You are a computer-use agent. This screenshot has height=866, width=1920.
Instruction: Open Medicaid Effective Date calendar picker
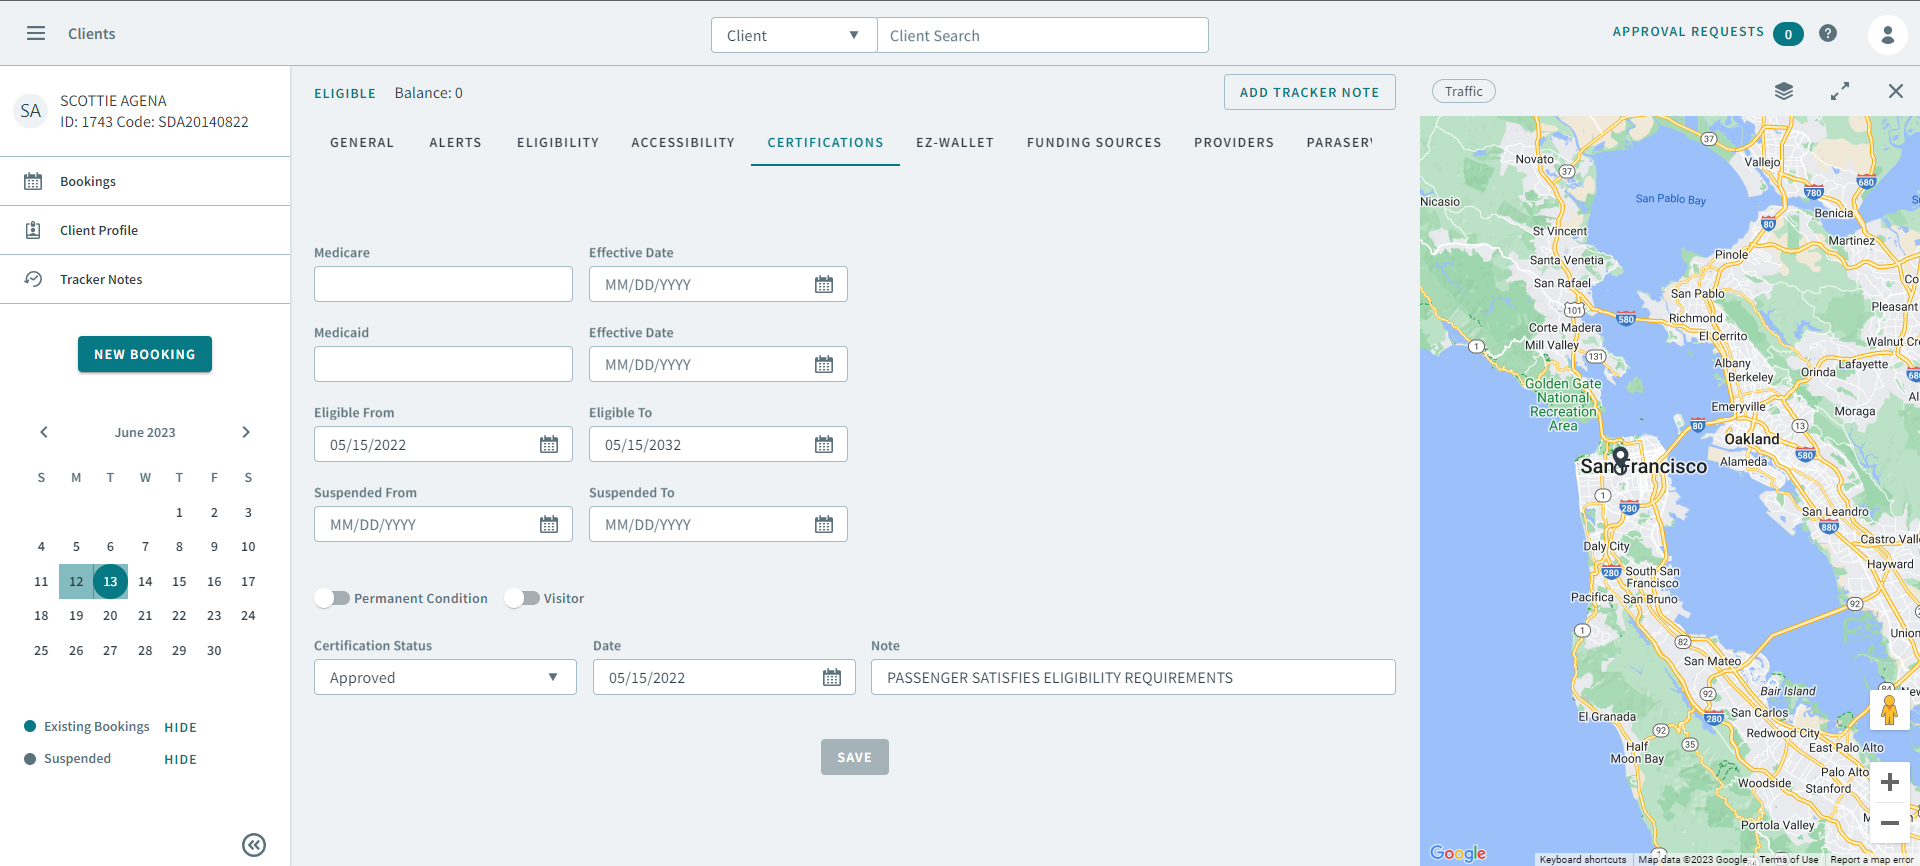coord(824,365)
